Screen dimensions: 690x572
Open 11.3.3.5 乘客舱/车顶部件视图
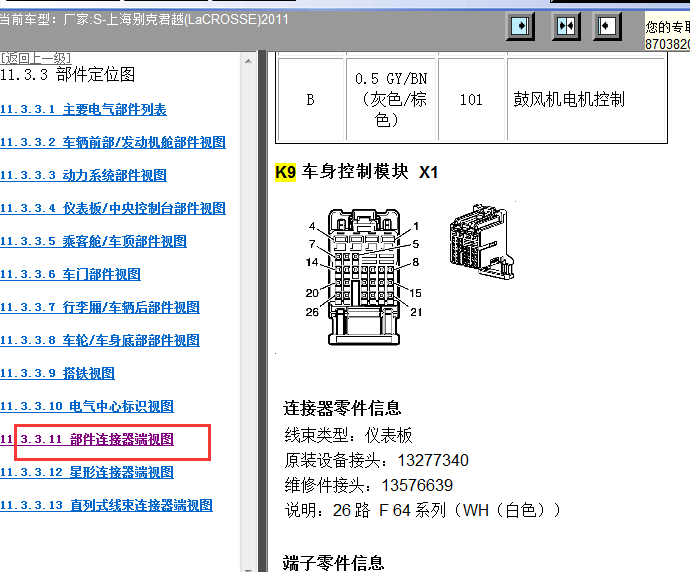click(93, 242)
